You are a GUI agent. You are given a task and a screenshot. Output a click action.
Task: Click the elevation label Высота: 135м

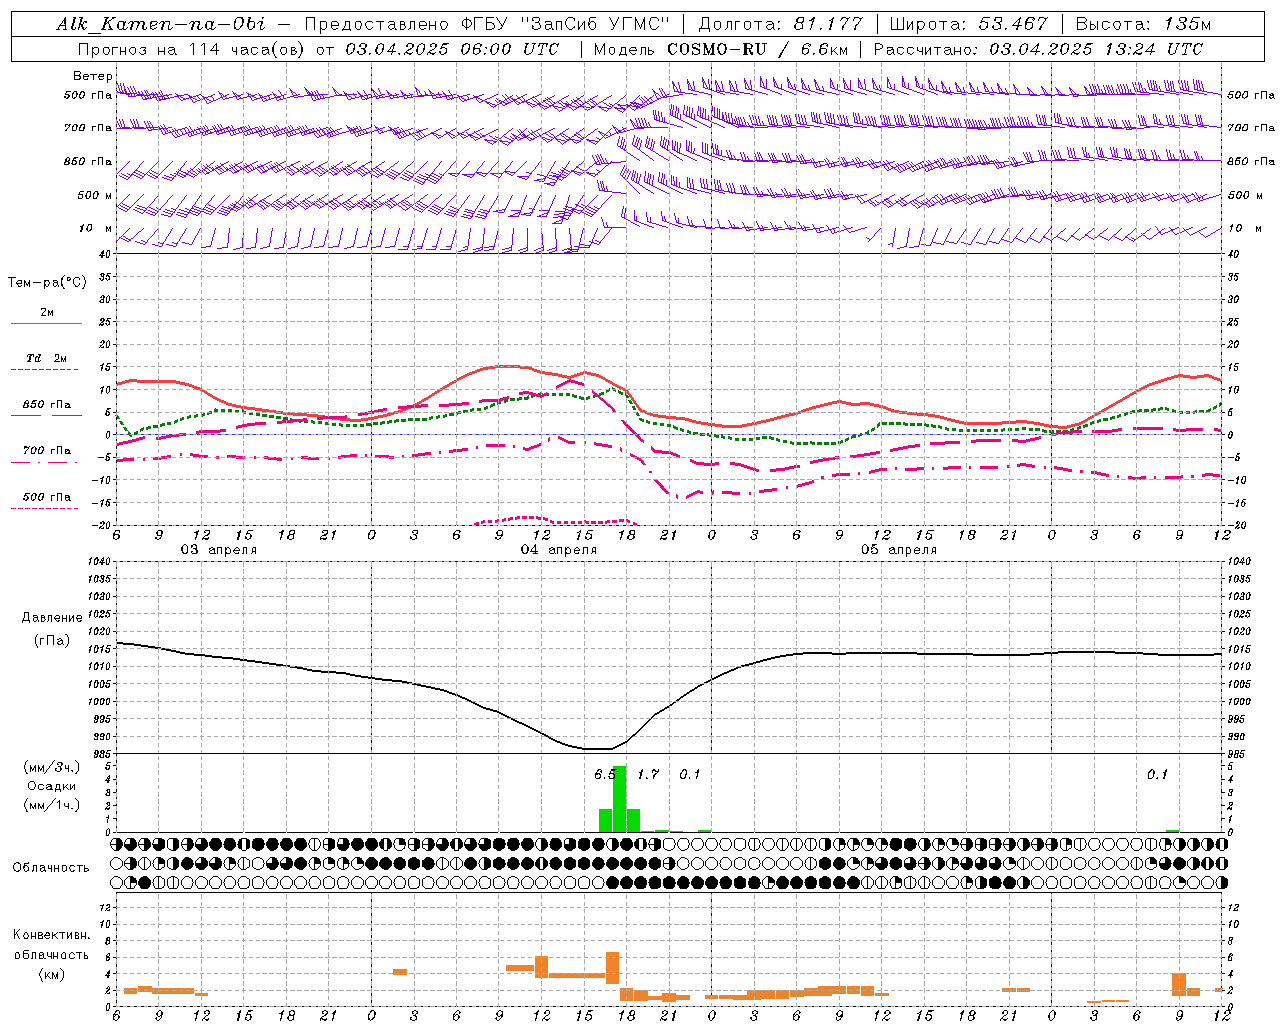pos(1142,24)
